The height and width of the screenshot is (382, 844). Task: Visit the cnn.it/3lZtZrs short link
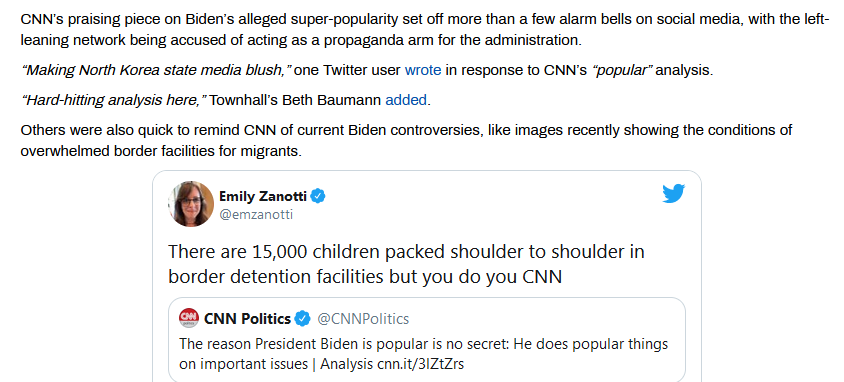[x=420, y=364]
